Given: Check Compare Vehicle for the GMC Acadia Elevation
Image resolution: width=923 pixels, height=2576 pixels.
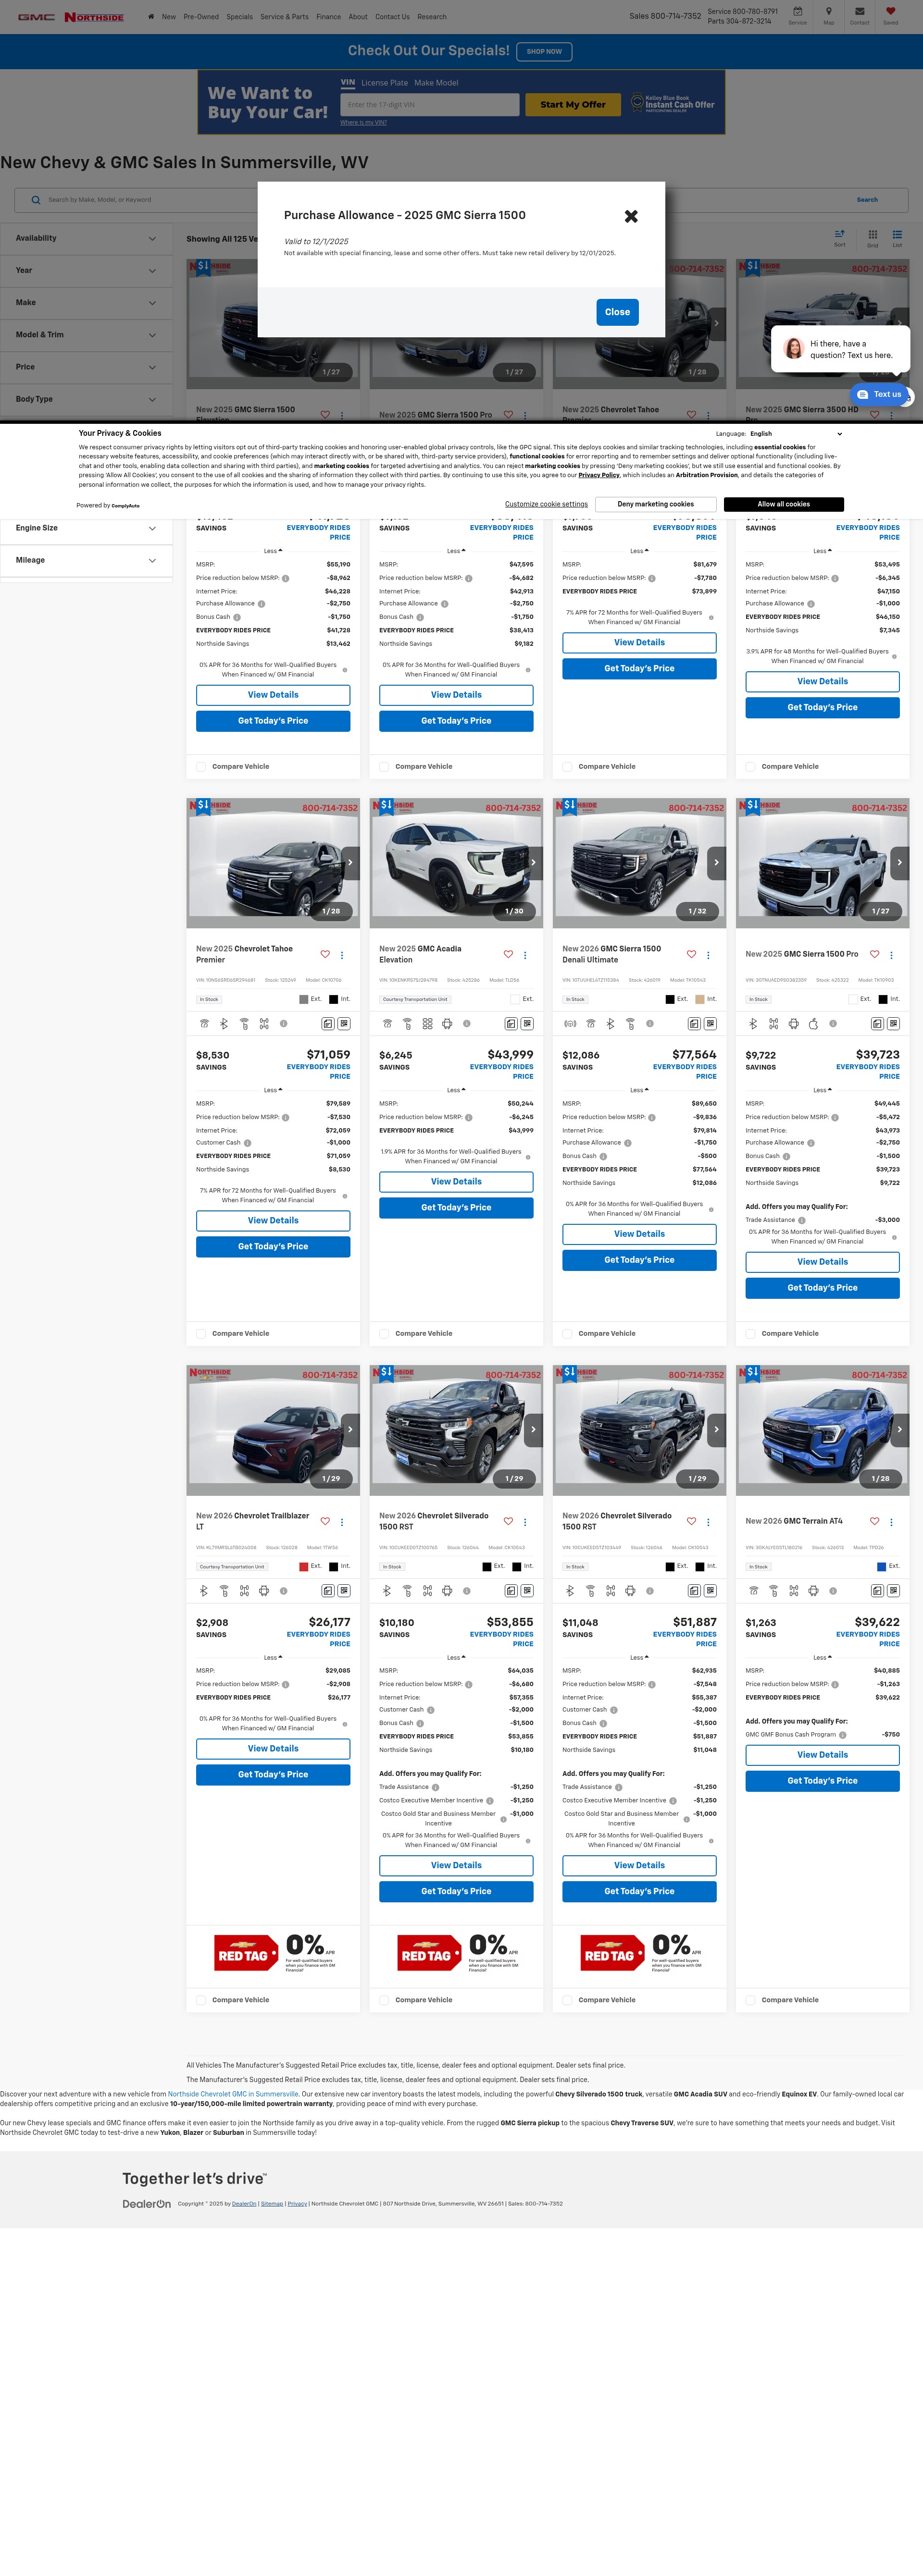Looking at the screenshot, I should click(x=384, y=1333).
